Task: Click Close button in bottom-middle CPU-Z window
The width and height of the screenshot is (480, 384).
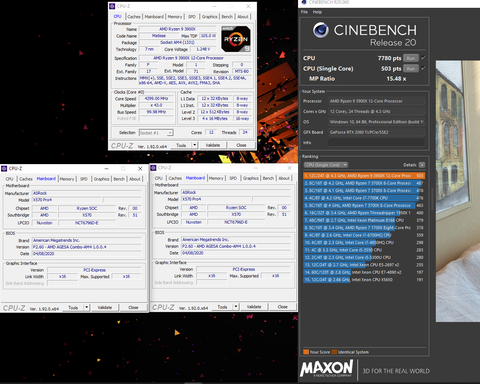Action: tap(283, 307)
